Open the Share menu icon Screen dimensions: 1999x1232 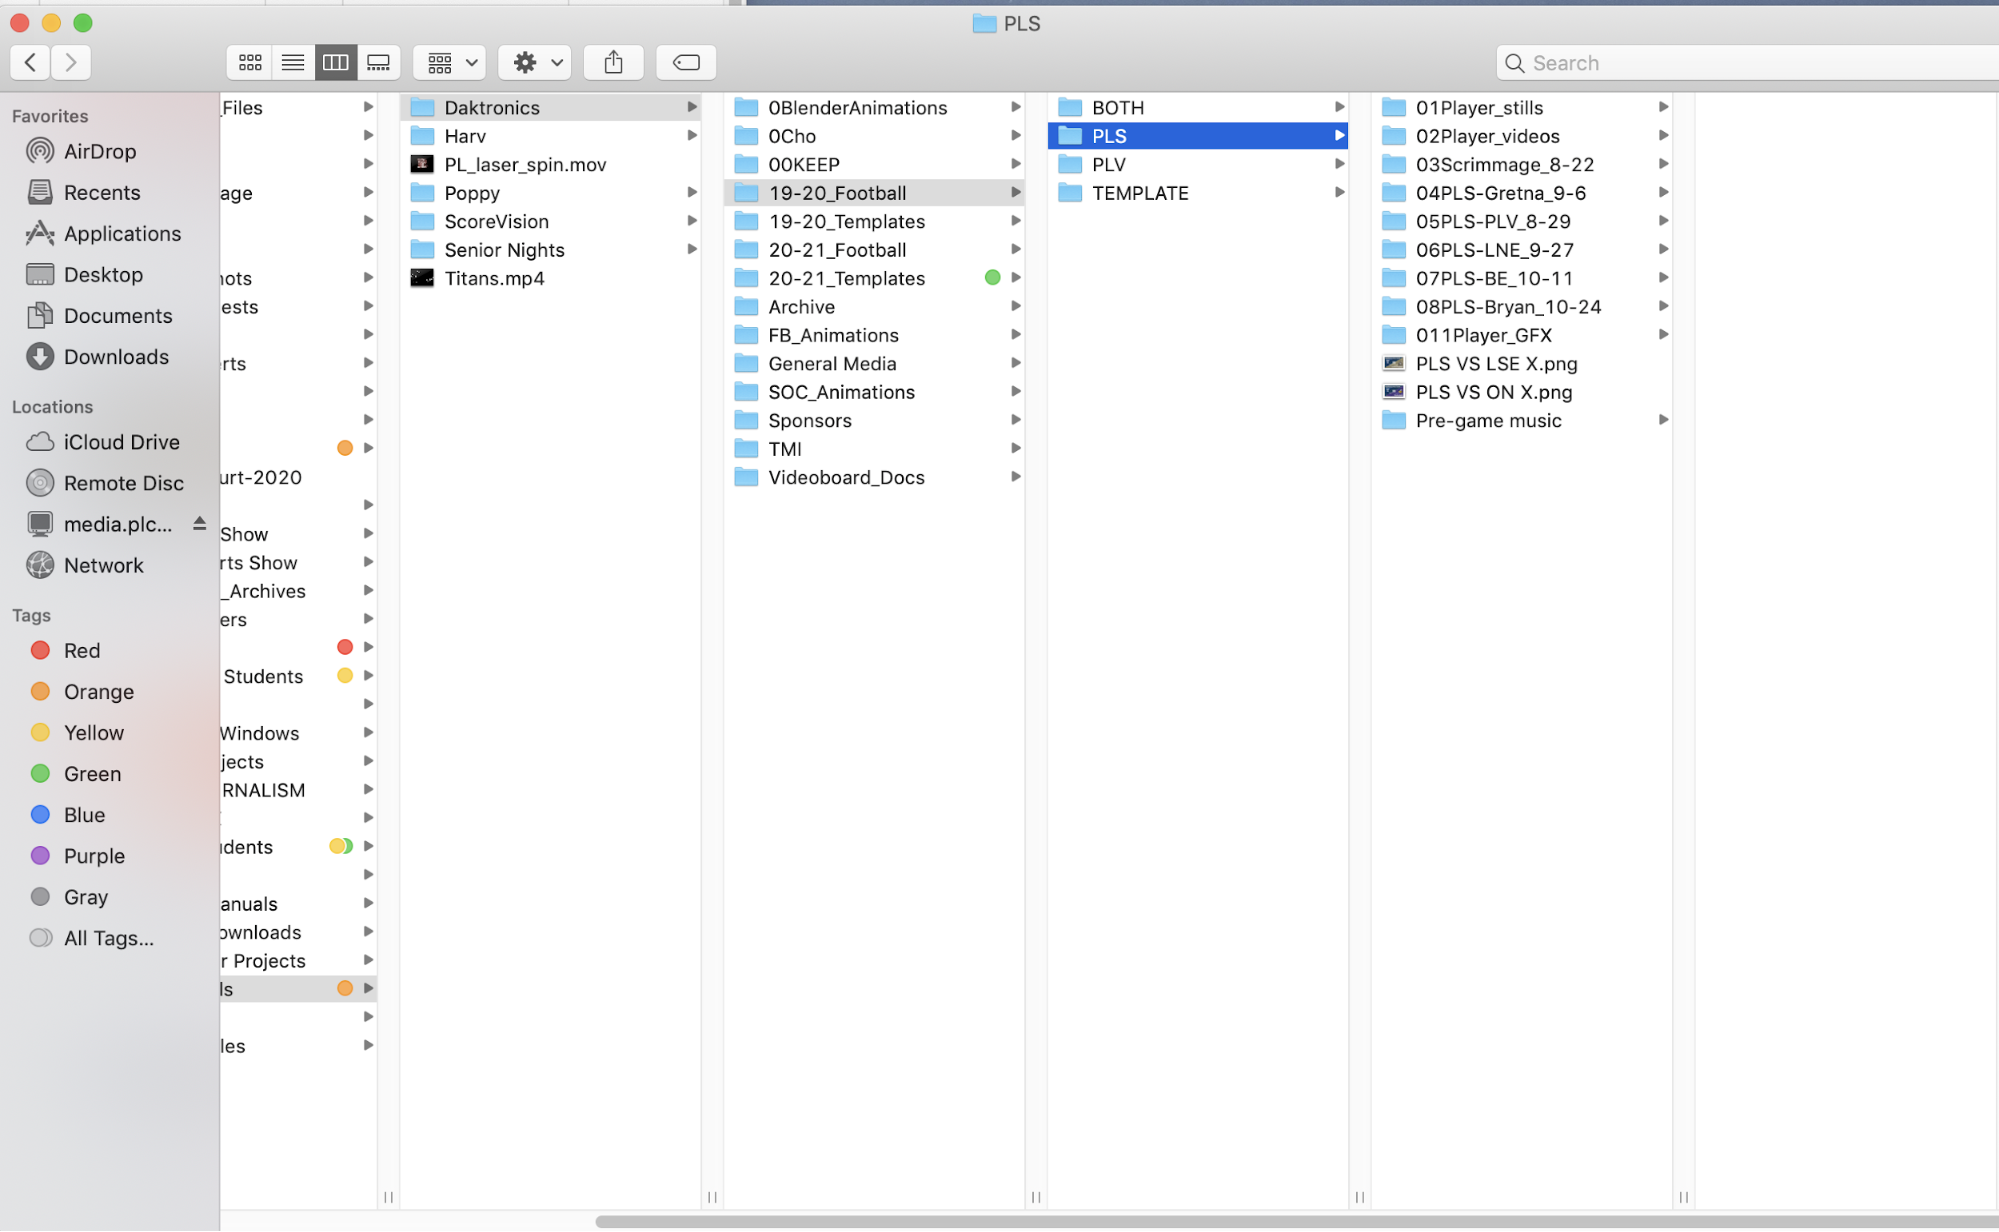(x=614, y=63)
